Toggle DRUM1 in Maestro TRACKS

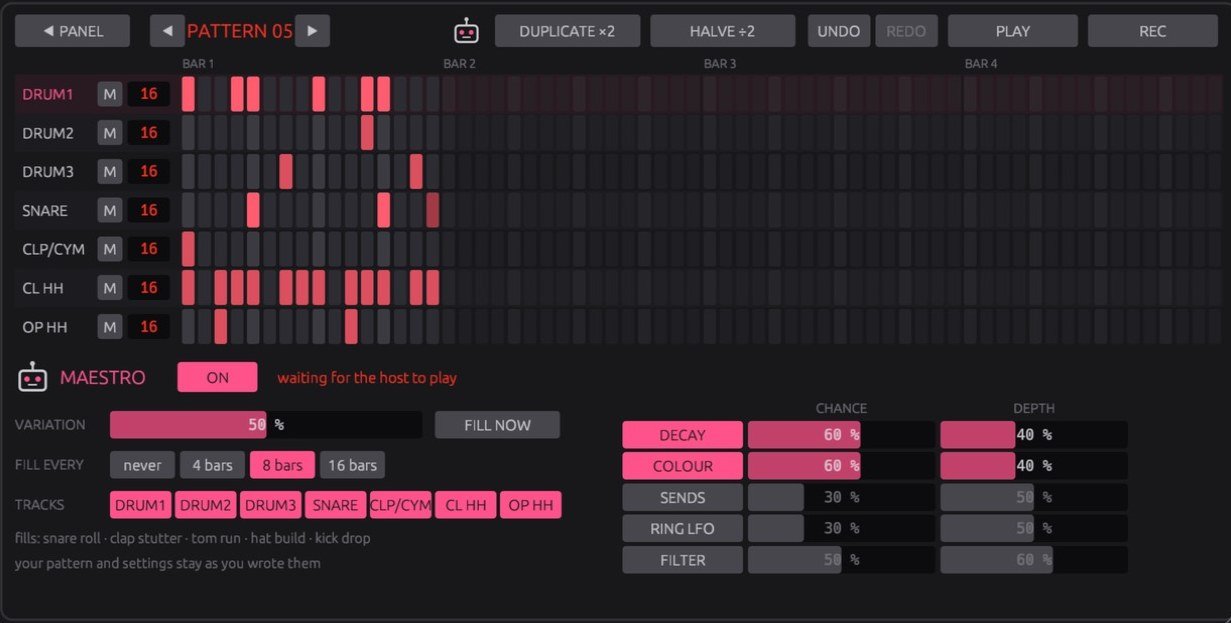coord(141,505)
